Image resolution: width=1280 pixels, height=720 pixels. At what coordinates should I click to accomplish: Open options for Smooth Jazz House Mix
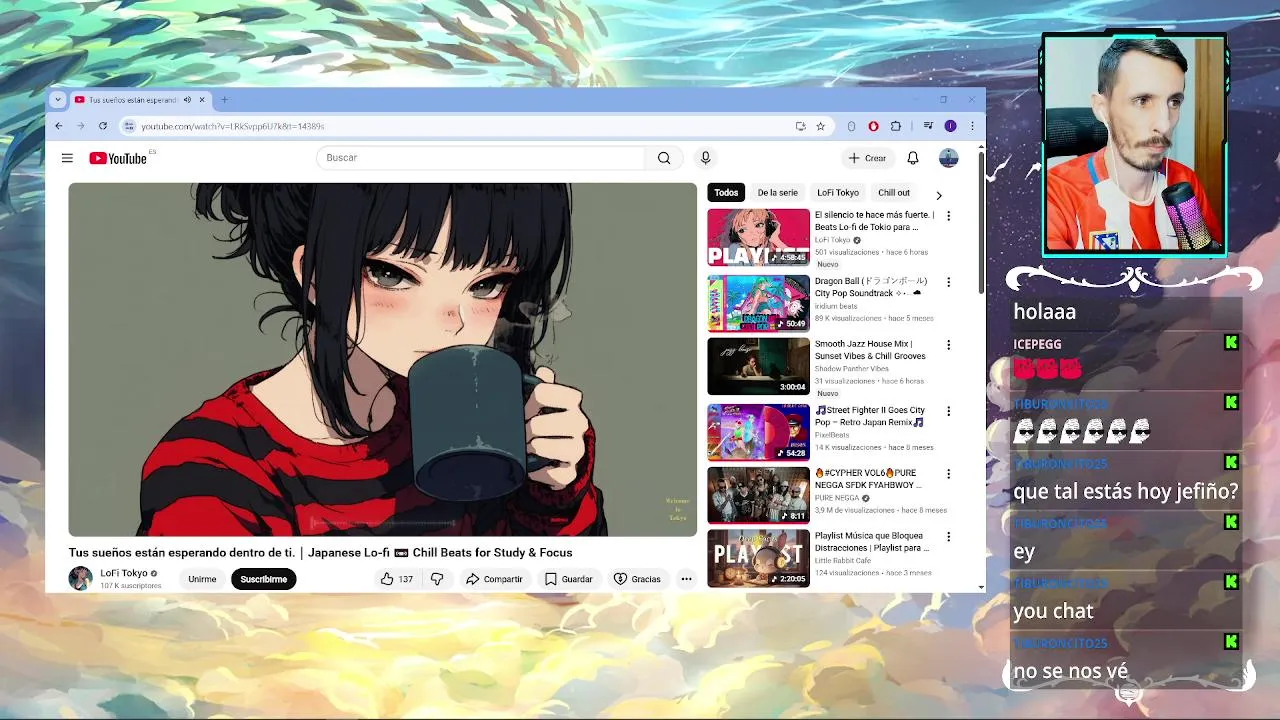[948, 345]
